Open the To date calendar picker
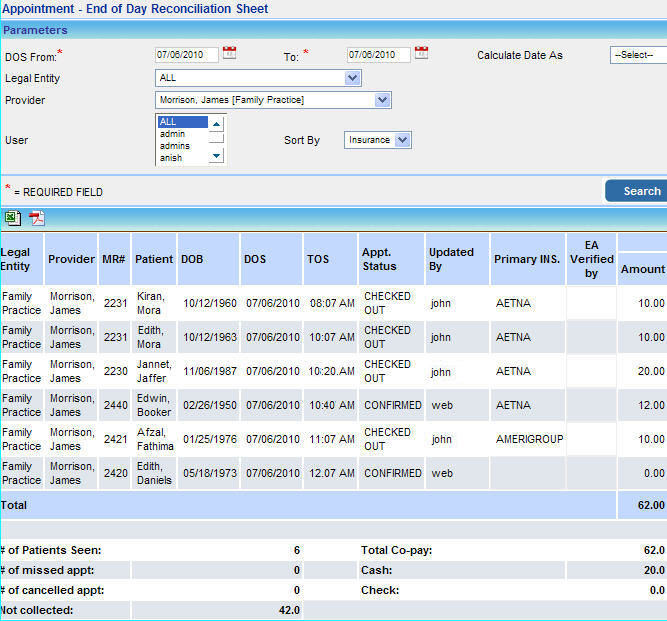Screen dimensions: 667x621 [421, 53]
